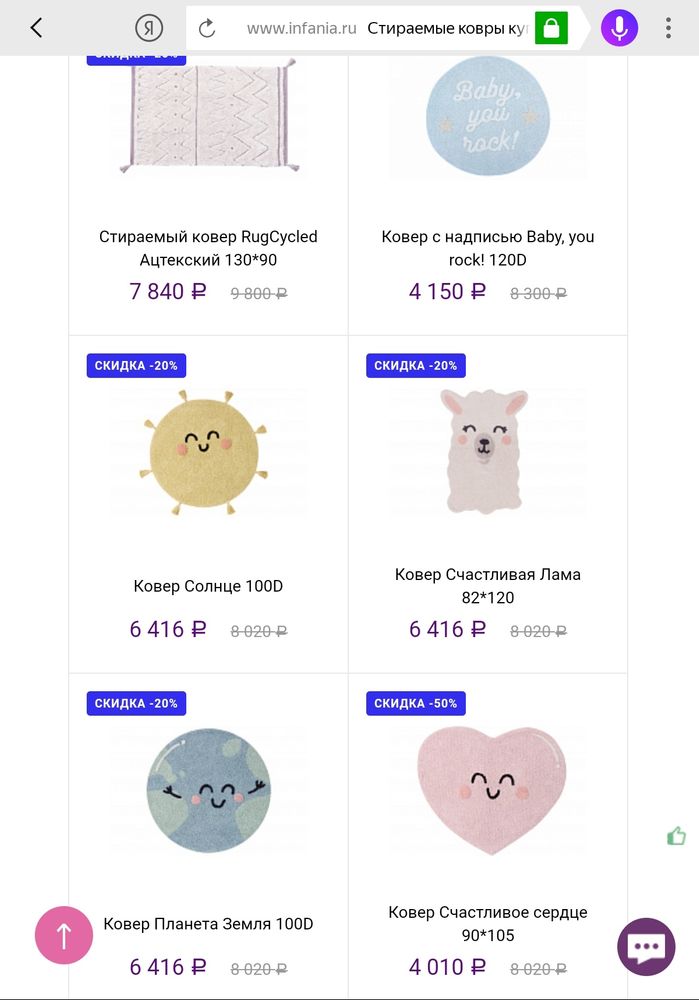Start voice search with microphone icon

click(619, 28)
